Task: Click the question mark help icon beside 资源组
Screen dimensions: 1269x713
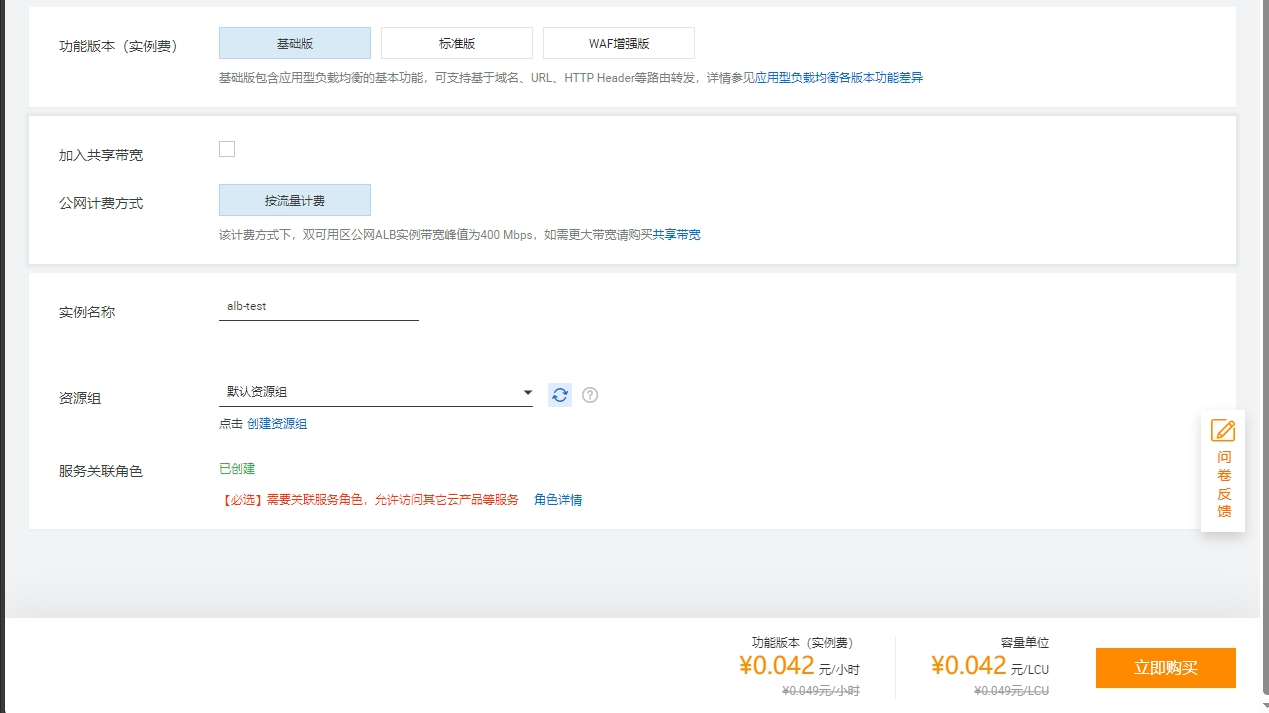Action: [589, 395]
